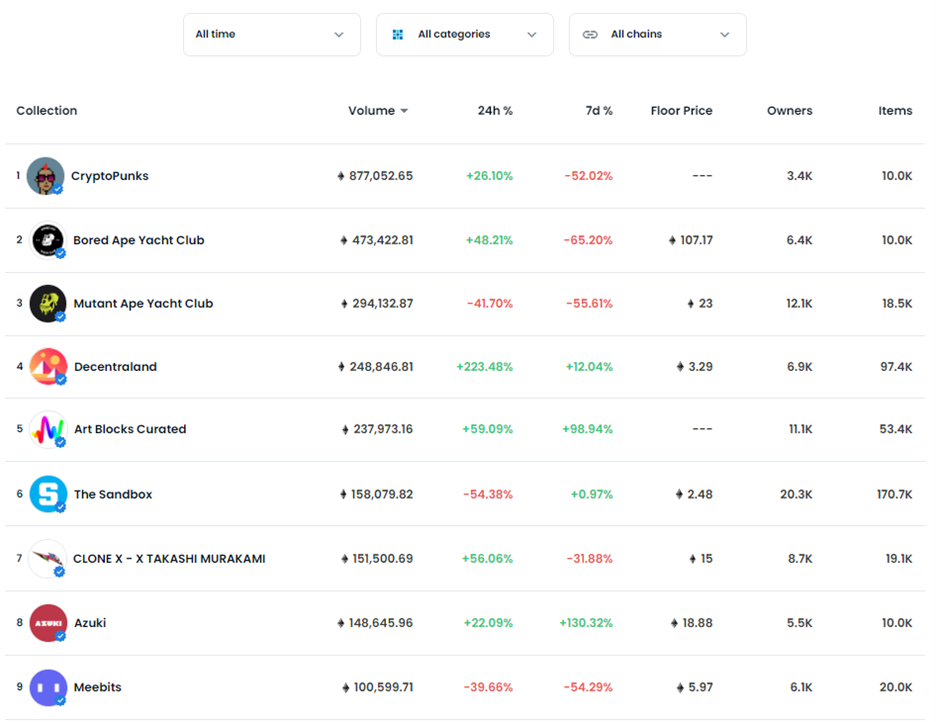
Task: Click The Sandbox blue logo icon
Action: click(x=48, y=494)
